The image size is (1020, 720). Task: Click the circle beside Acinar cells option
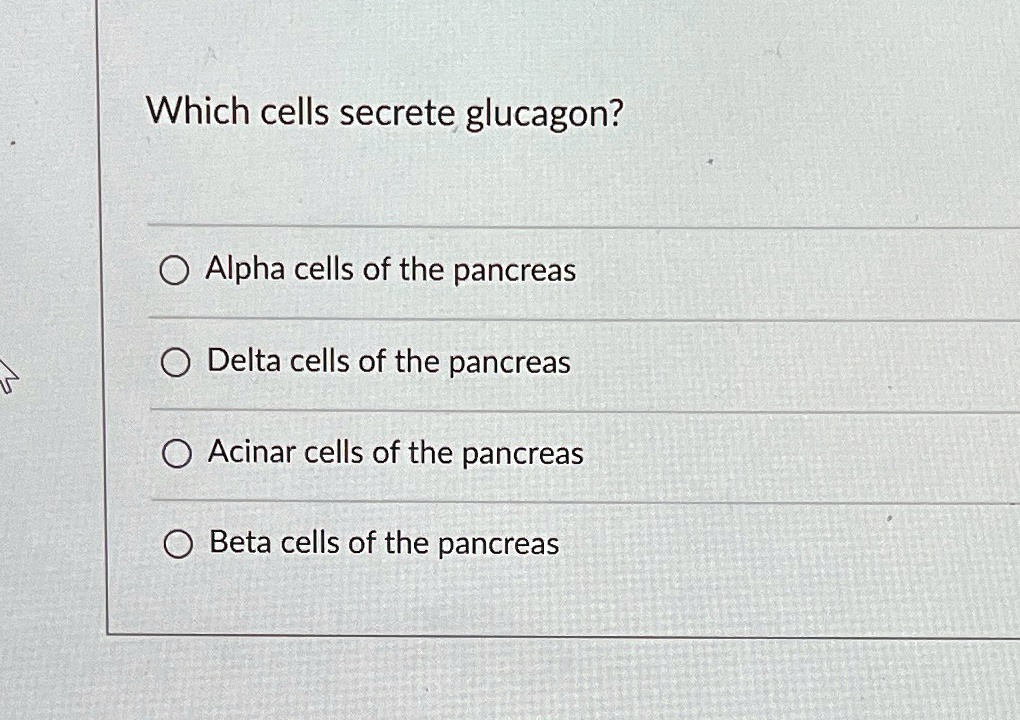(x=177, y=452)
